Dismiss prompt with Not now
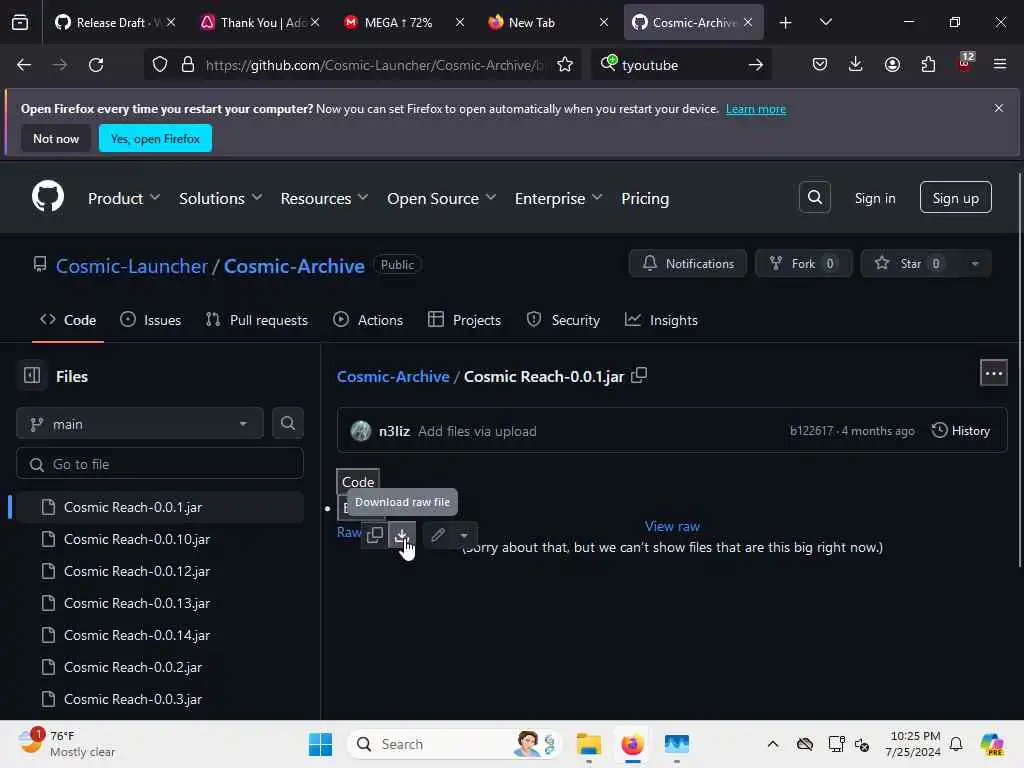The image size is (1024, 768). pos(56,138)
